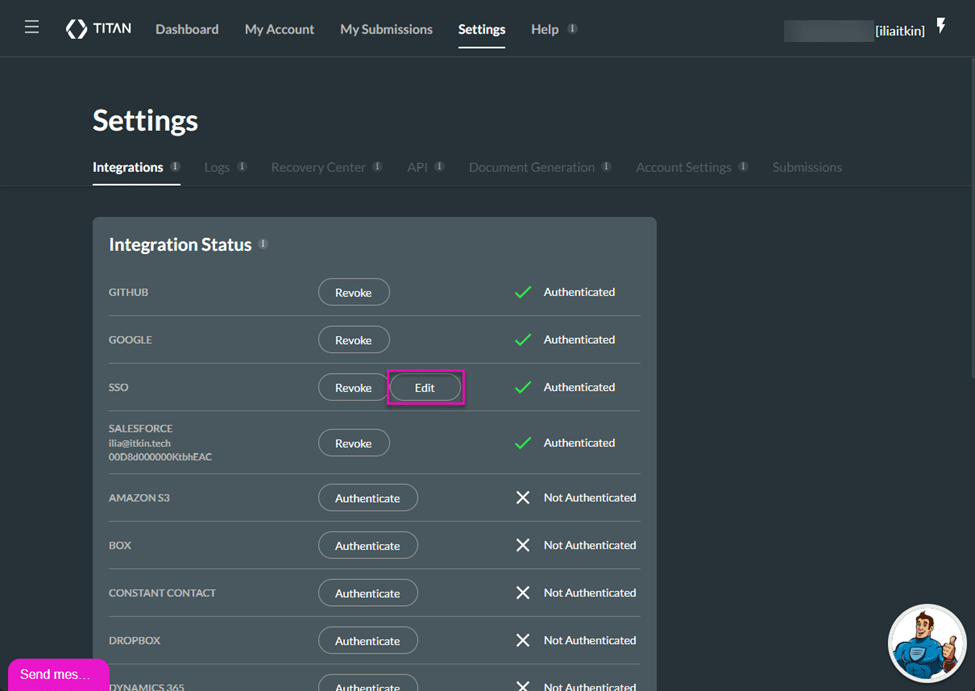Click the info icon beside Logs tab
975x691 pixels.
pyautogui.click(x=243, y=166)
